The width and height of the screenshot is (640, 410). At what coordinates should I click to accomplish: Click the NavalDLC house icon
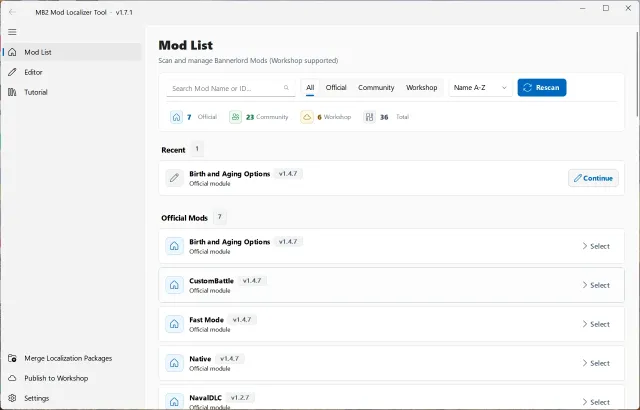click(174, 401)
